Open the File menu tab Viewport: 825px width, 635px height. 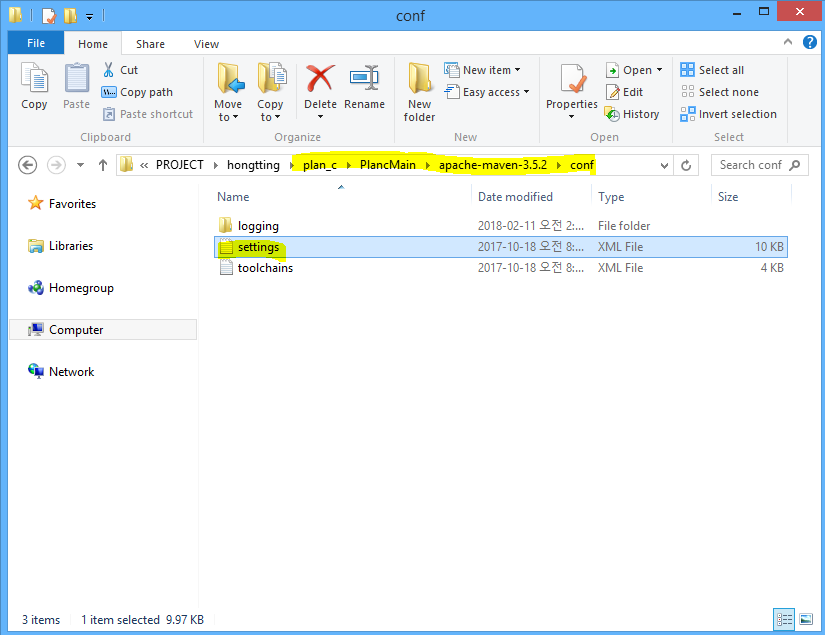pyautogui.click(x=35, y=43)
